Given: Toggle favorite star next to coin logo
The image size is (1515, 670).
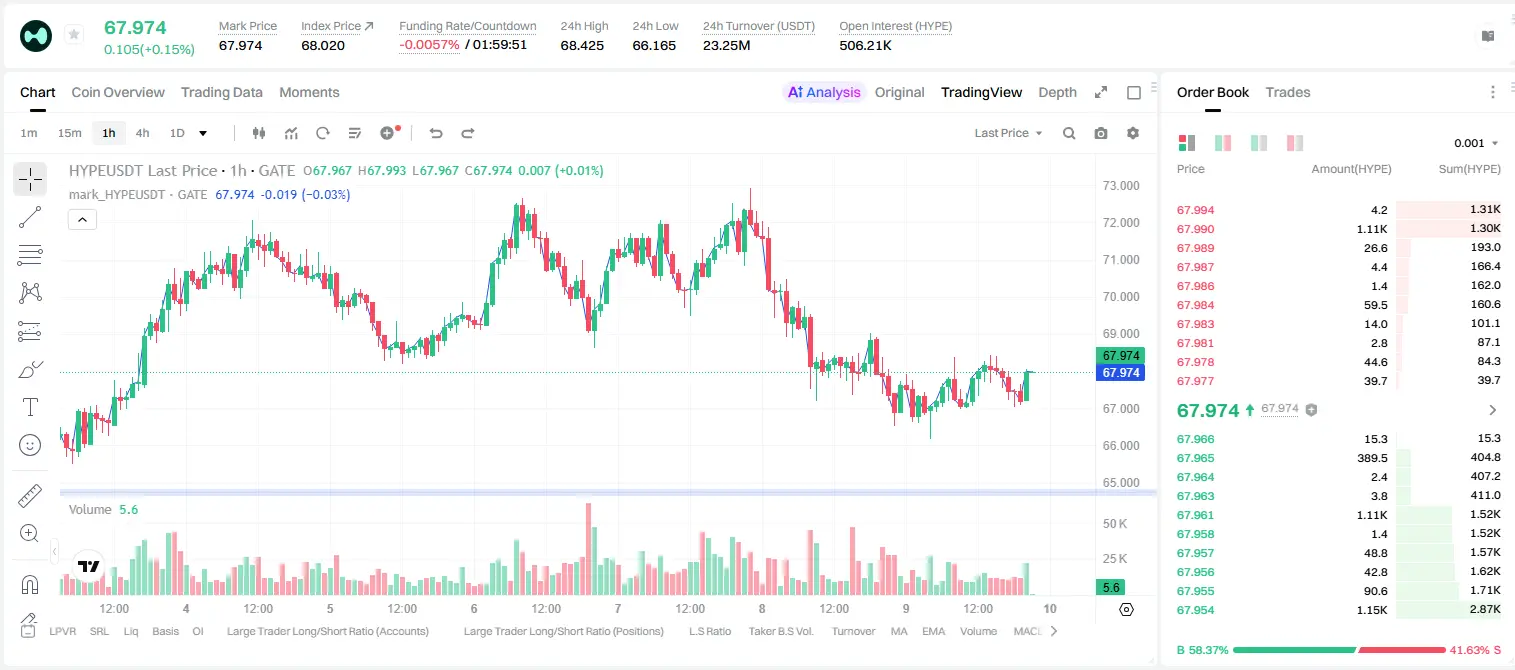Looking at the screenshot, I should point(73,35).
